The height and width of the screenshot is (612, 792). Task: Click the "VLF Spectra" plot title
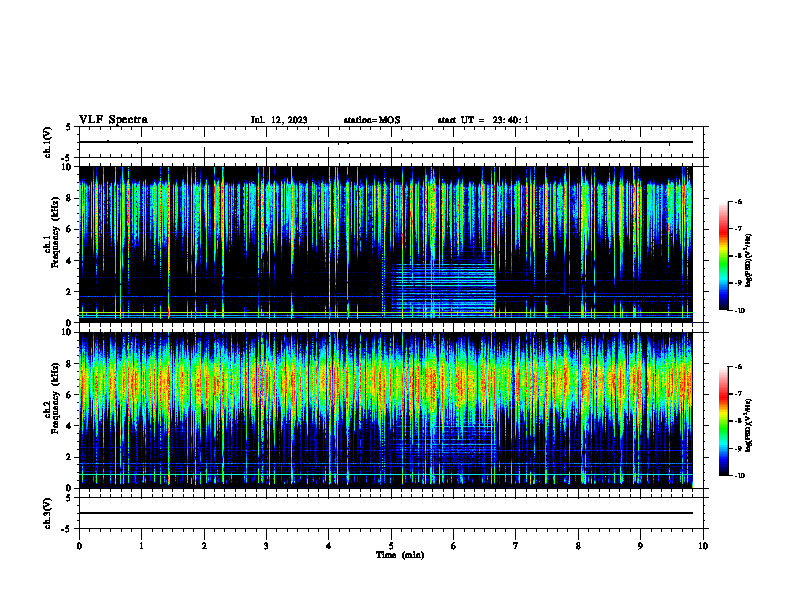[113, 120]
